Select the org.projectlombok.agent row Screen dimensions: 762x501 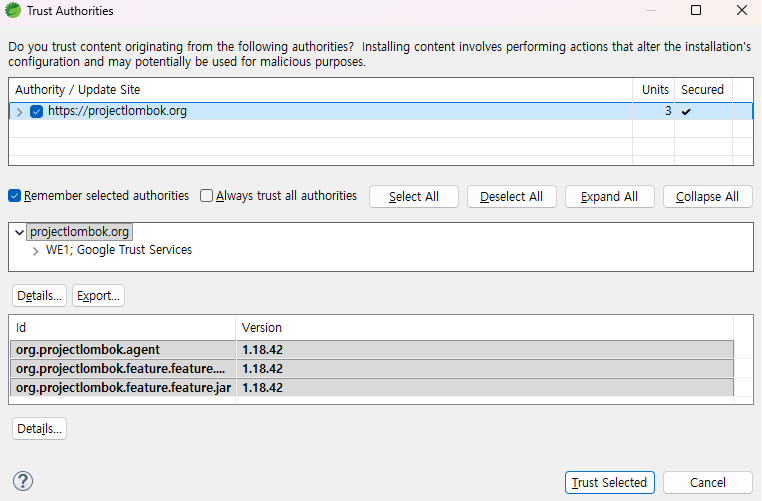pos(372,350)
